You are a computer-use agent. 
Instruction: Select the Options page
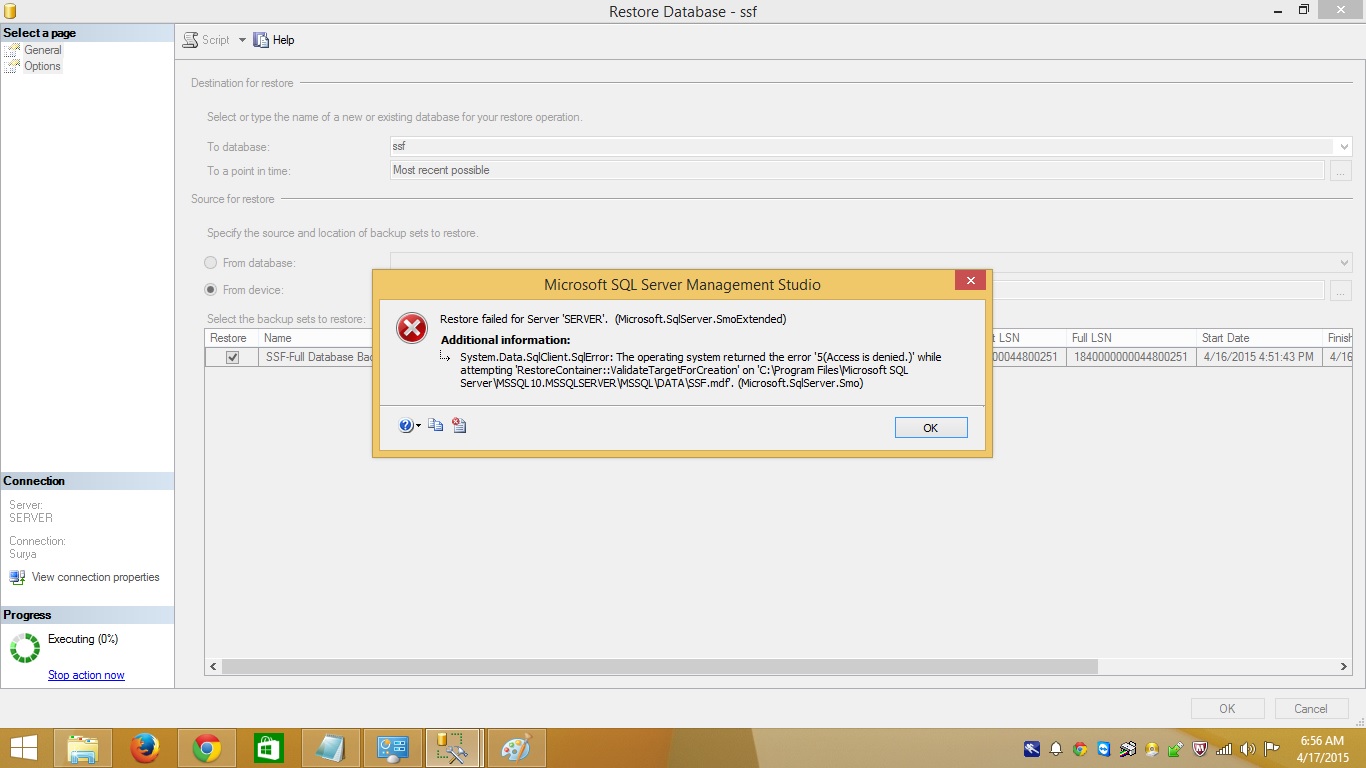pyautogui.click(x=42, y=66)
